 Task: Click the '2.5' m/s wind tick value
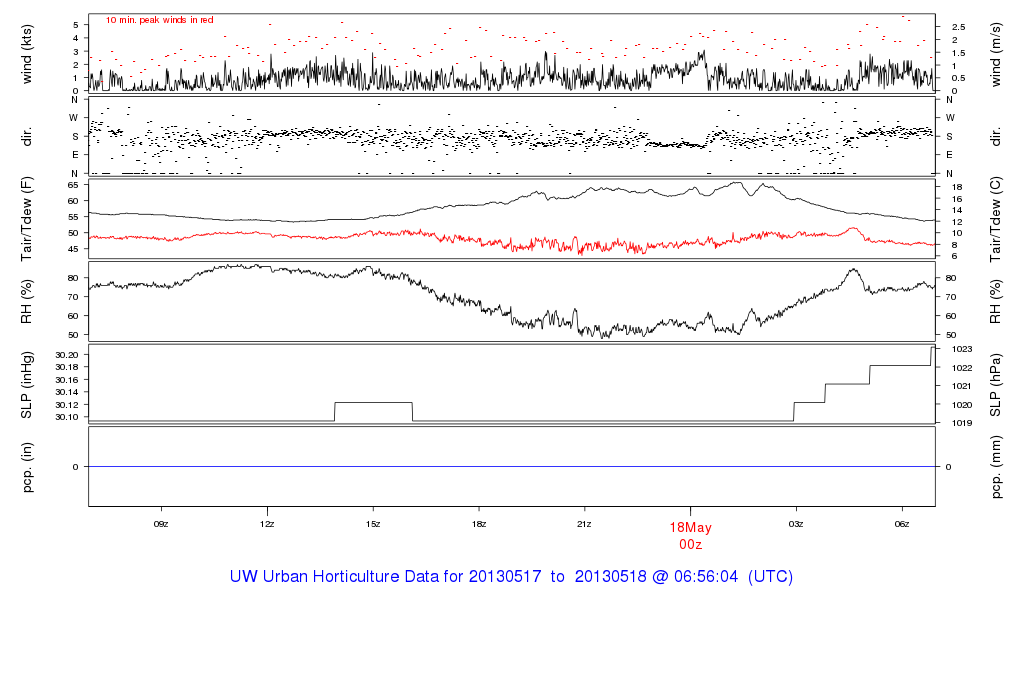tap(958, 27)
